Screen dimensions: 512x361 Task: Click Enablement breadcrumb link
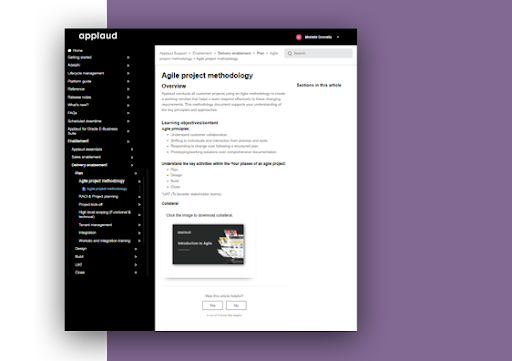[202, 53]
